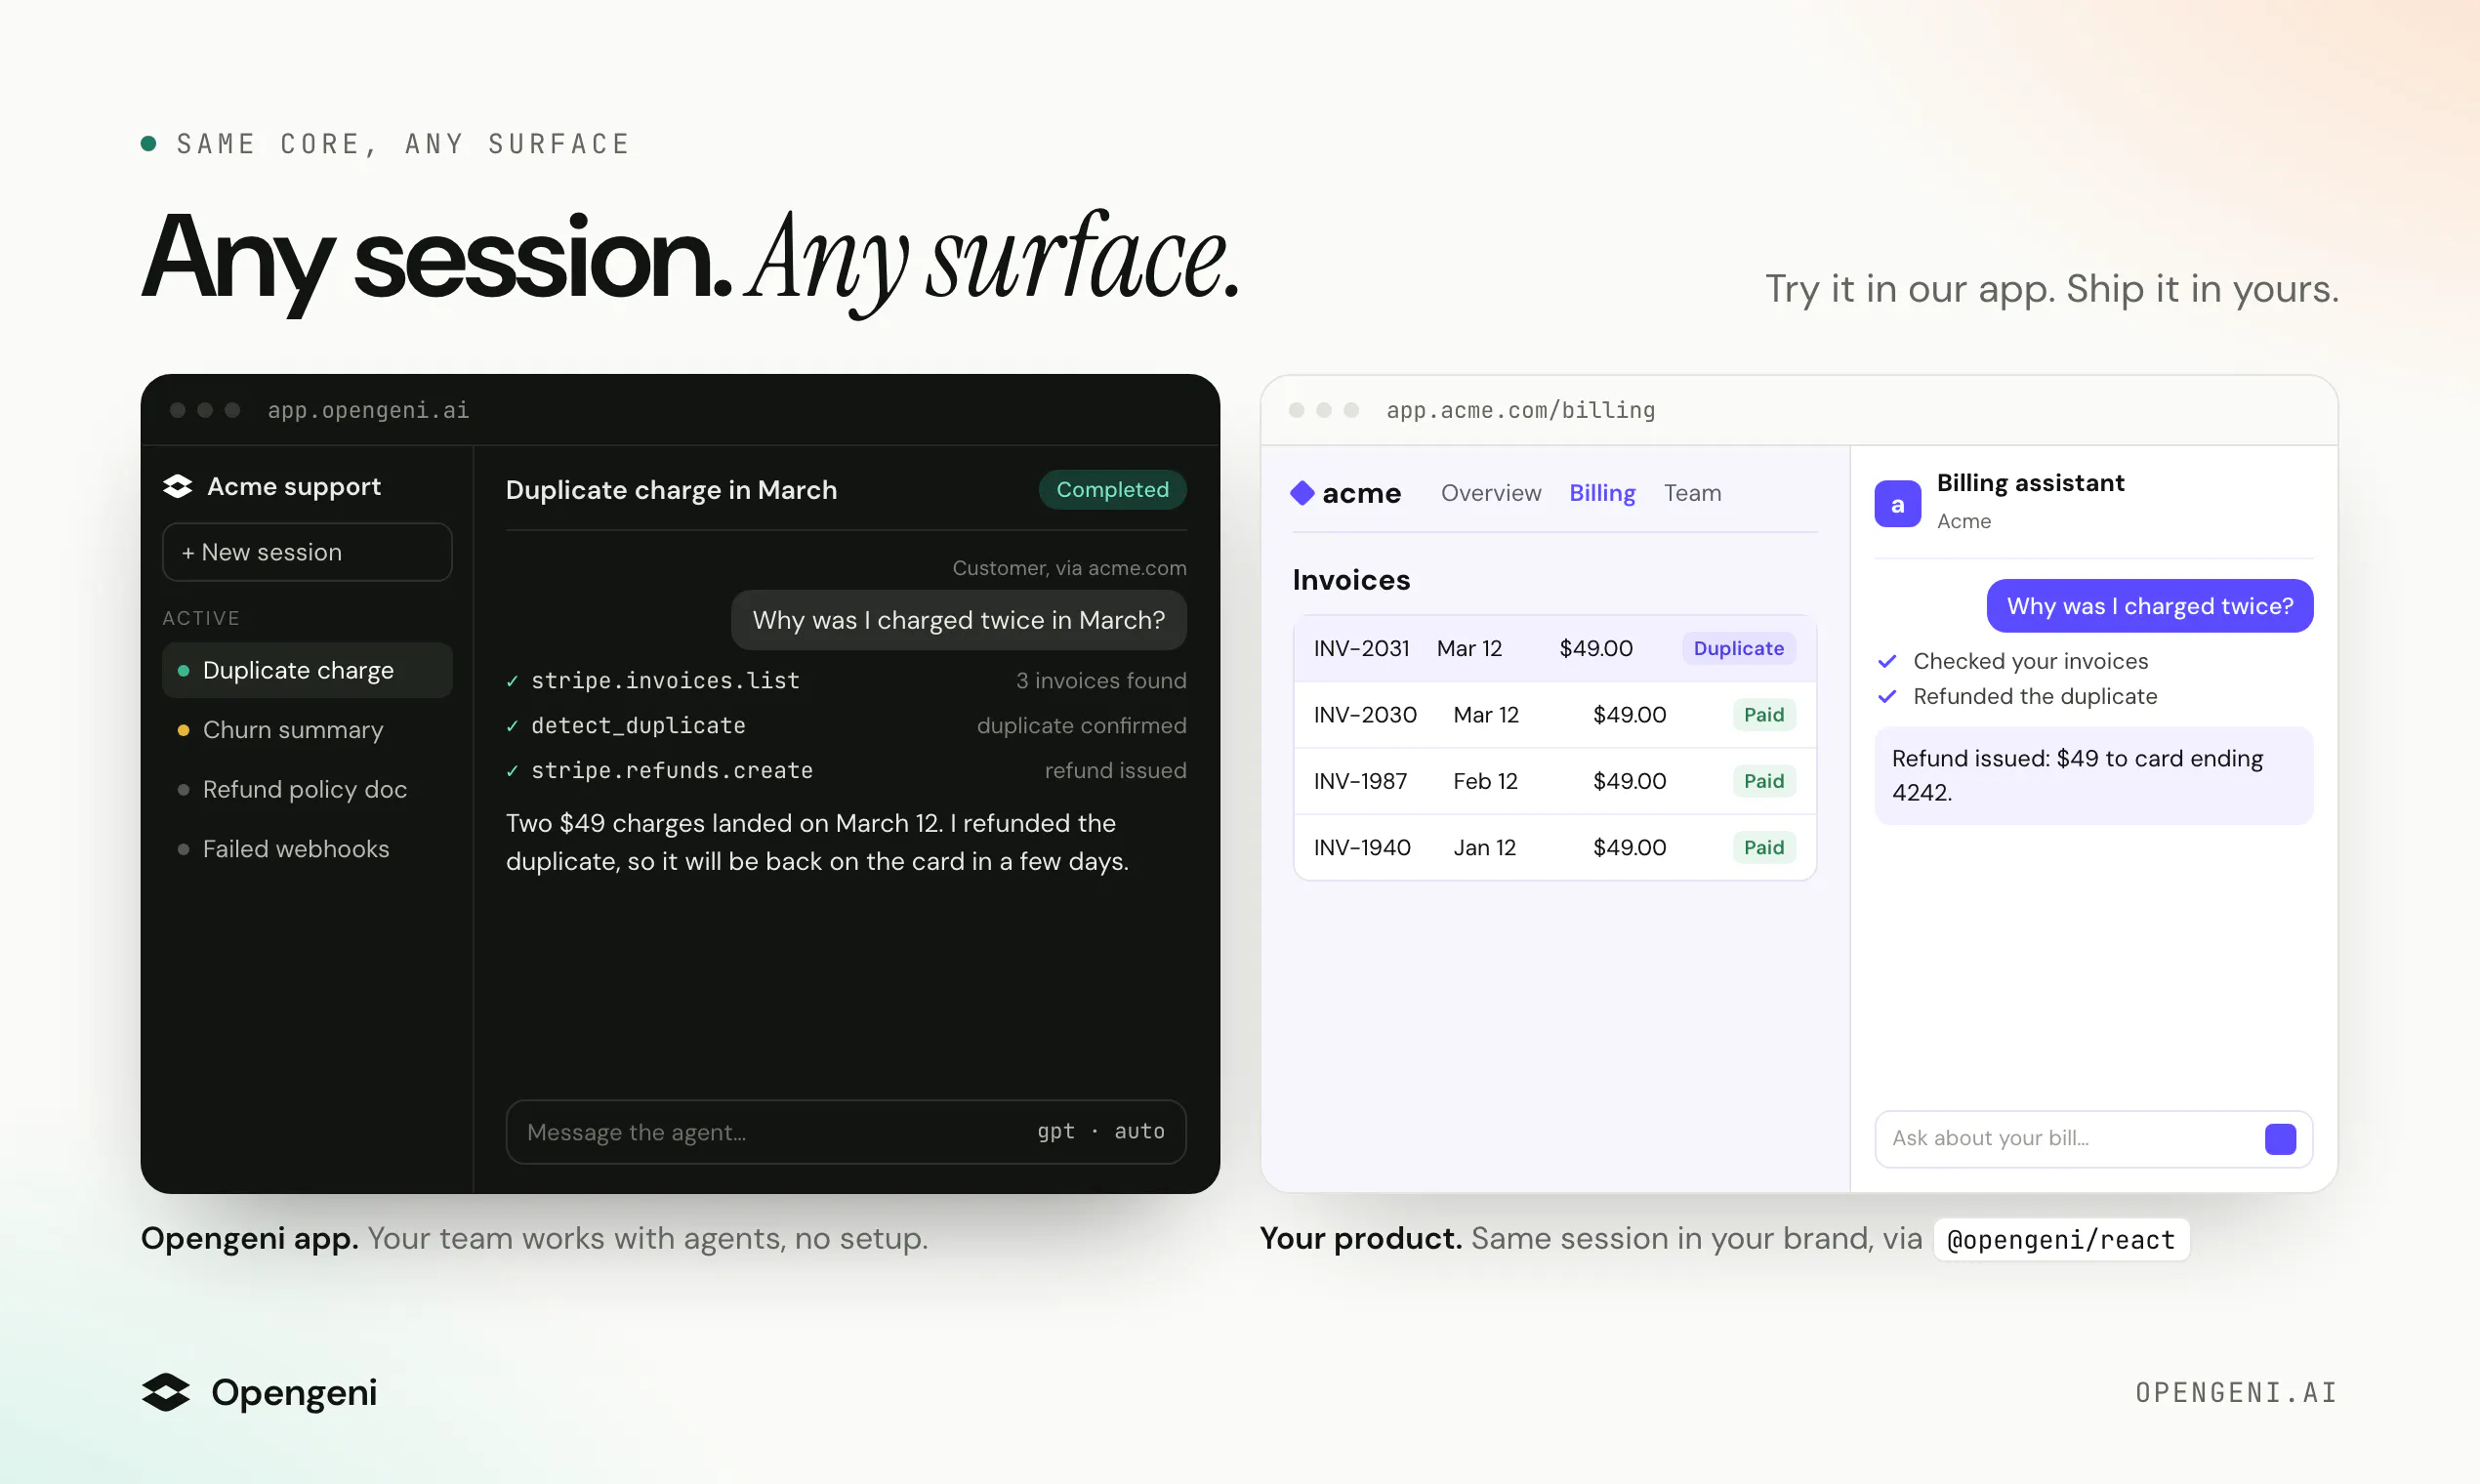Click the app.opengeni.ai address bar
Image resolution: width=2480 pixels, height=1484 pixels.
[x=368, y=410]
